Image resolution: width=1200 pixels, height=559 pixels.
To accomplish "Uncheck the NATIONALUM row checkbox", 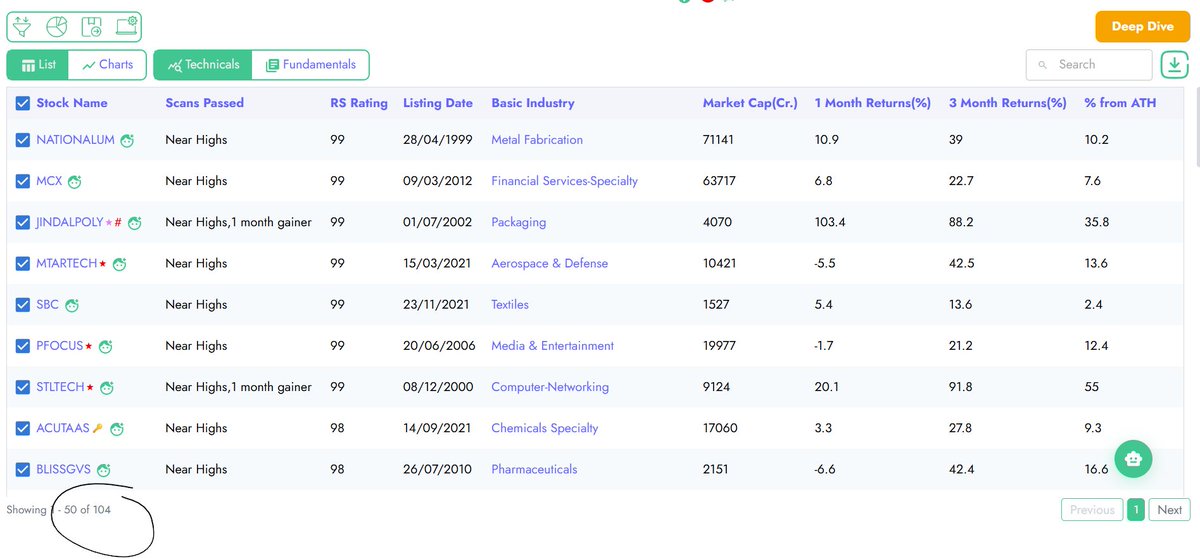I will tap(23, 140).
